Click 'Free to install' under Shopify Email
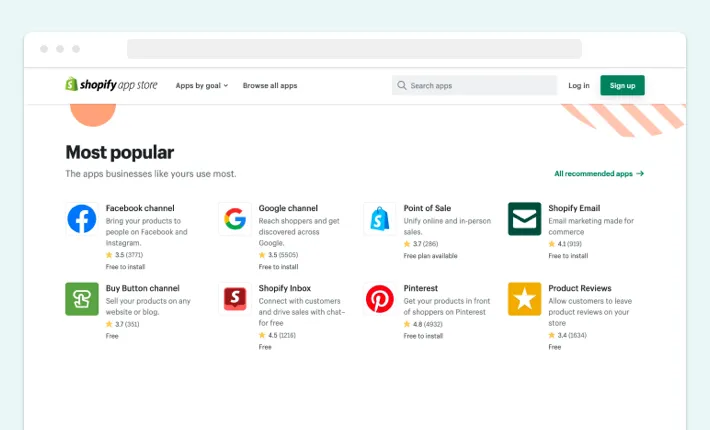Image resolution: width=710 pixels, height=430 pixels. [568, 256]
